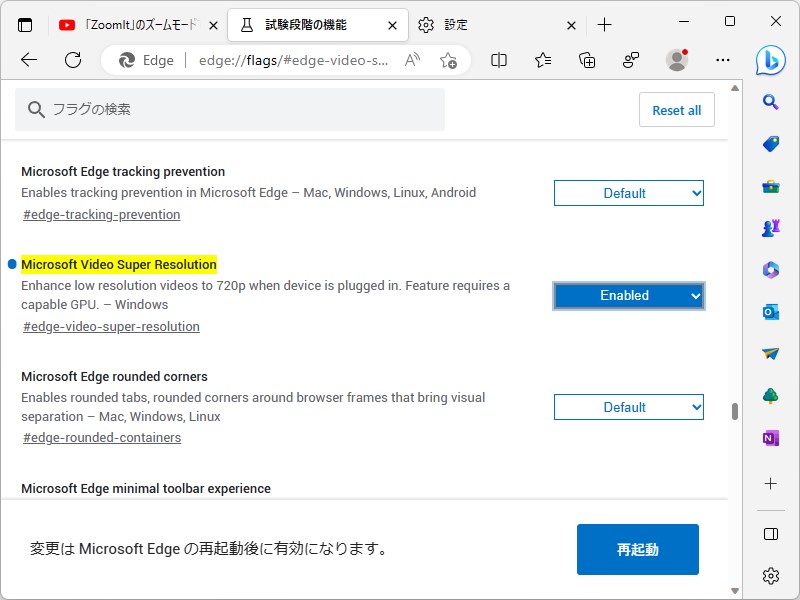This screenshot has height=600, width=800.
Task: Open Outlook from the Edge sidebar
Action: click(x=769, y=311)
